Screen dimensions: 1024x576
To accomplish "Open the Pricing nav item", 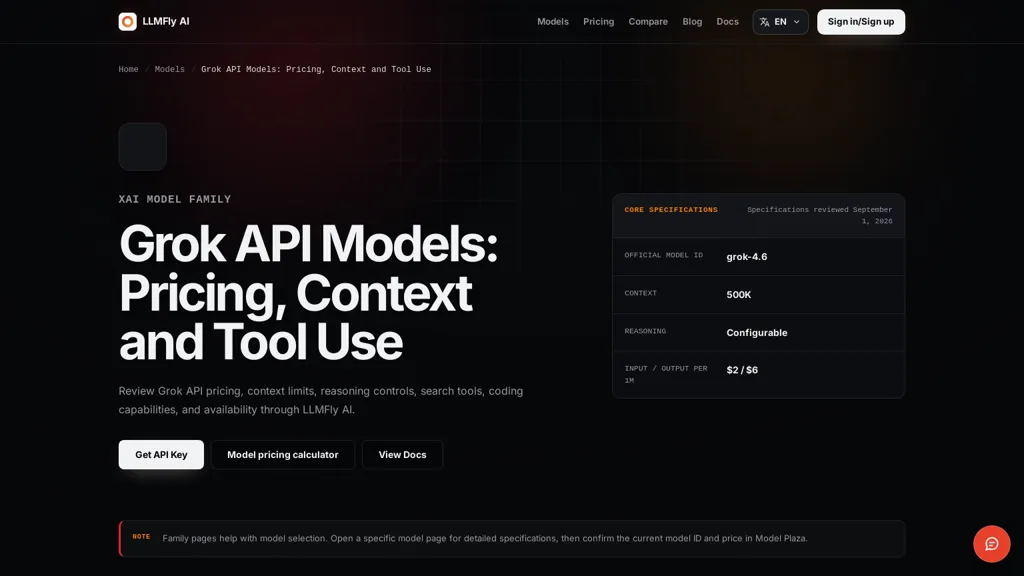I will click(598, 22).
